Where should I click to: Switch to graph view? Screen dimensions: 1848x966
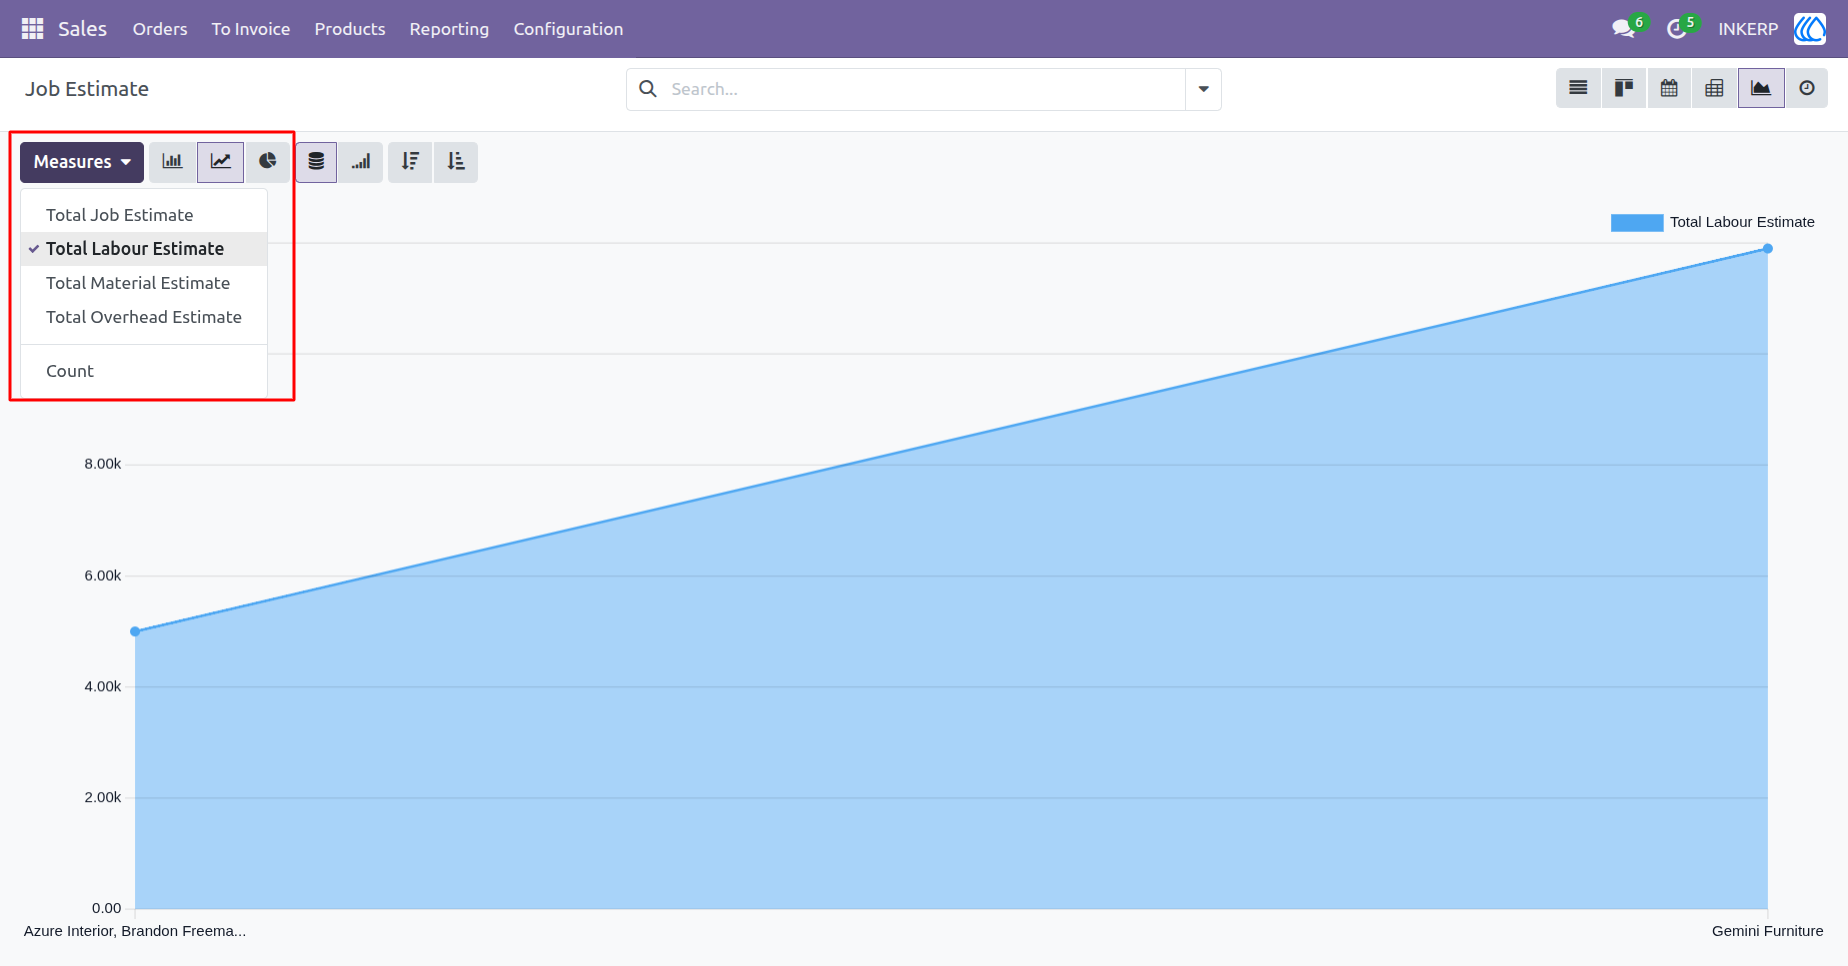tap(1761, 89)
